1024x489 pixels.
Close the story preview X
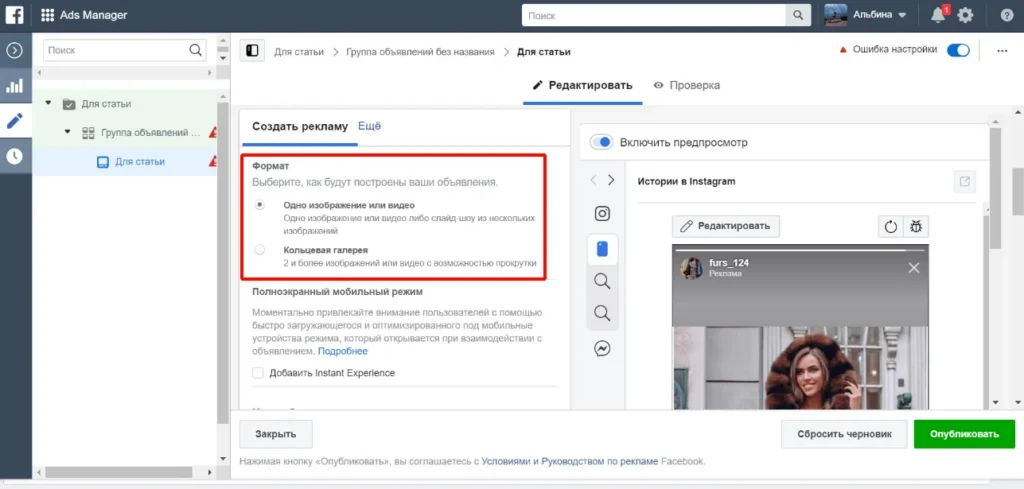(x=914, y=268)
